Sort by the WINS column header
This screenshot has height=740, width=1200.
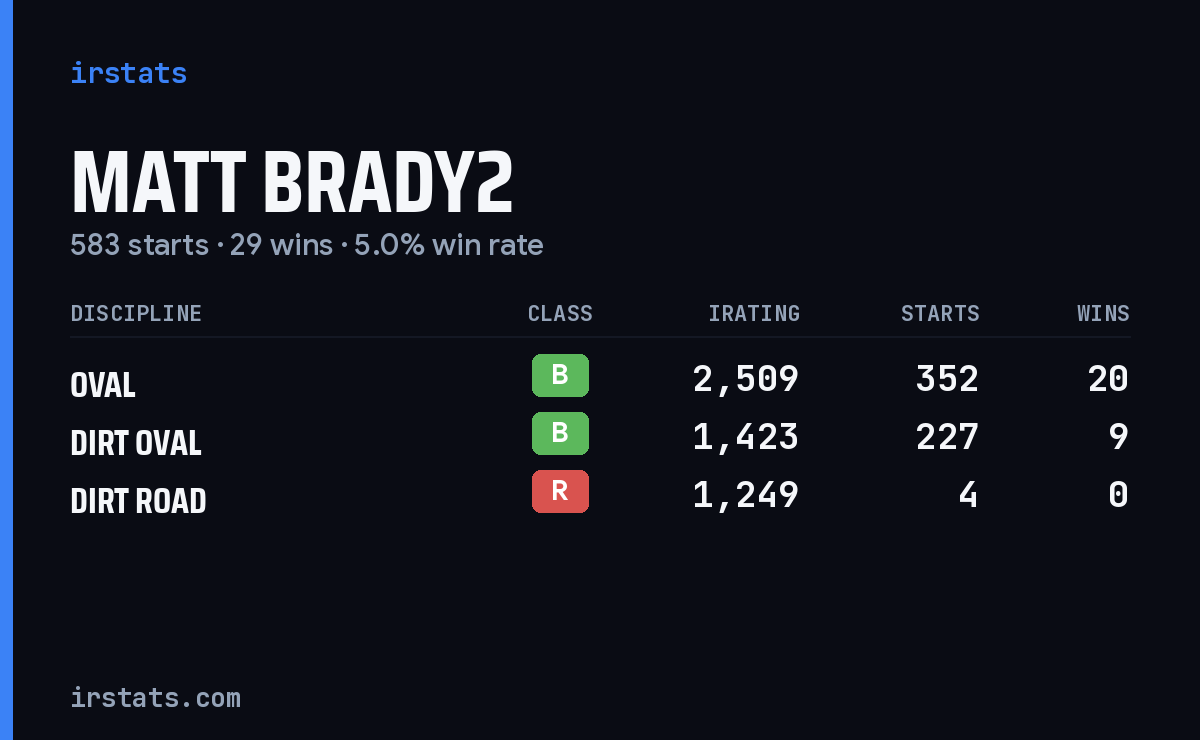[1103, 313]
